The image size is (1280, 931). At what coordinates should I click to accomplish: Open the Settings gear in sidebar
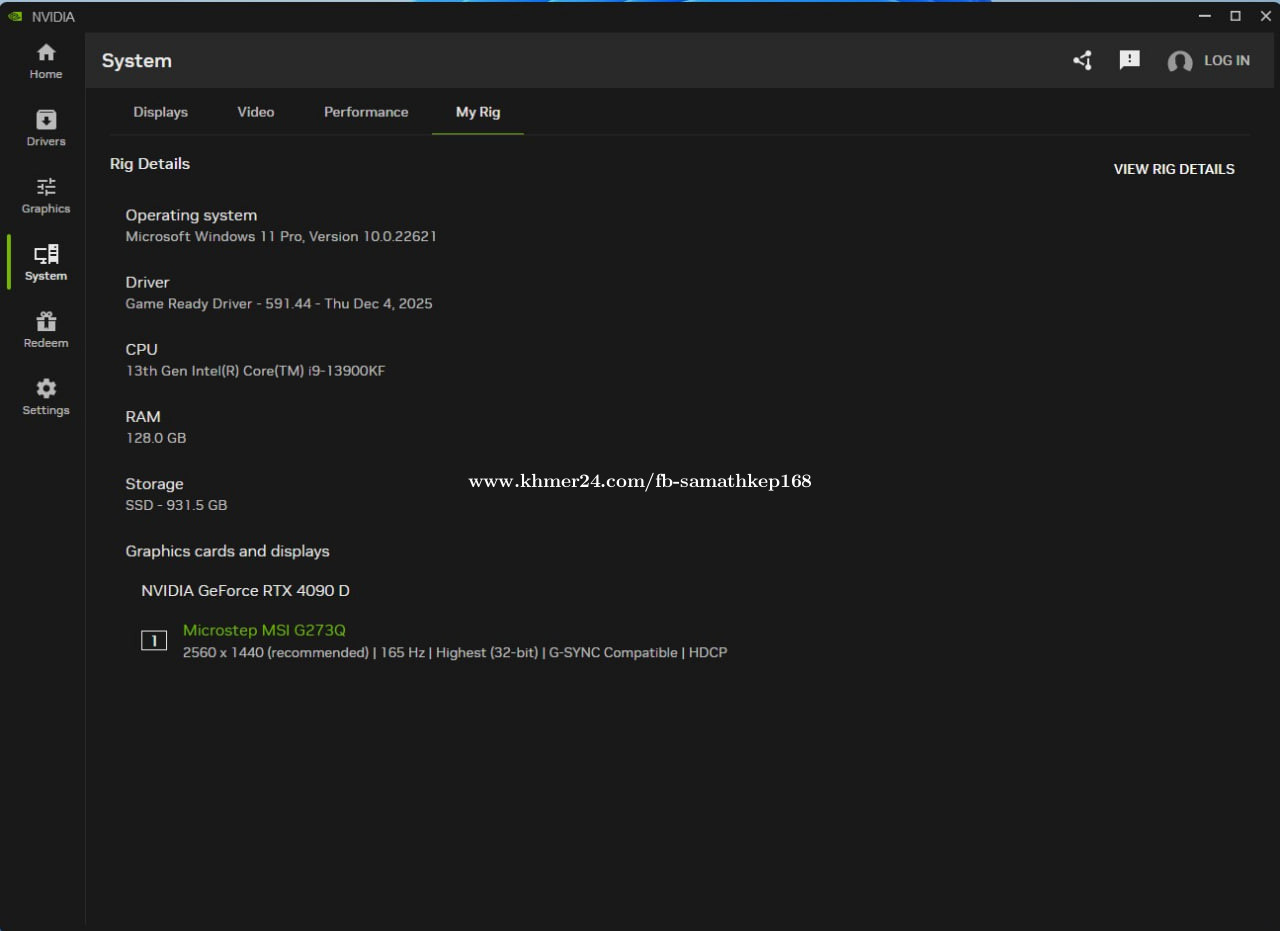pyautogui.click(x=46, y=396)
